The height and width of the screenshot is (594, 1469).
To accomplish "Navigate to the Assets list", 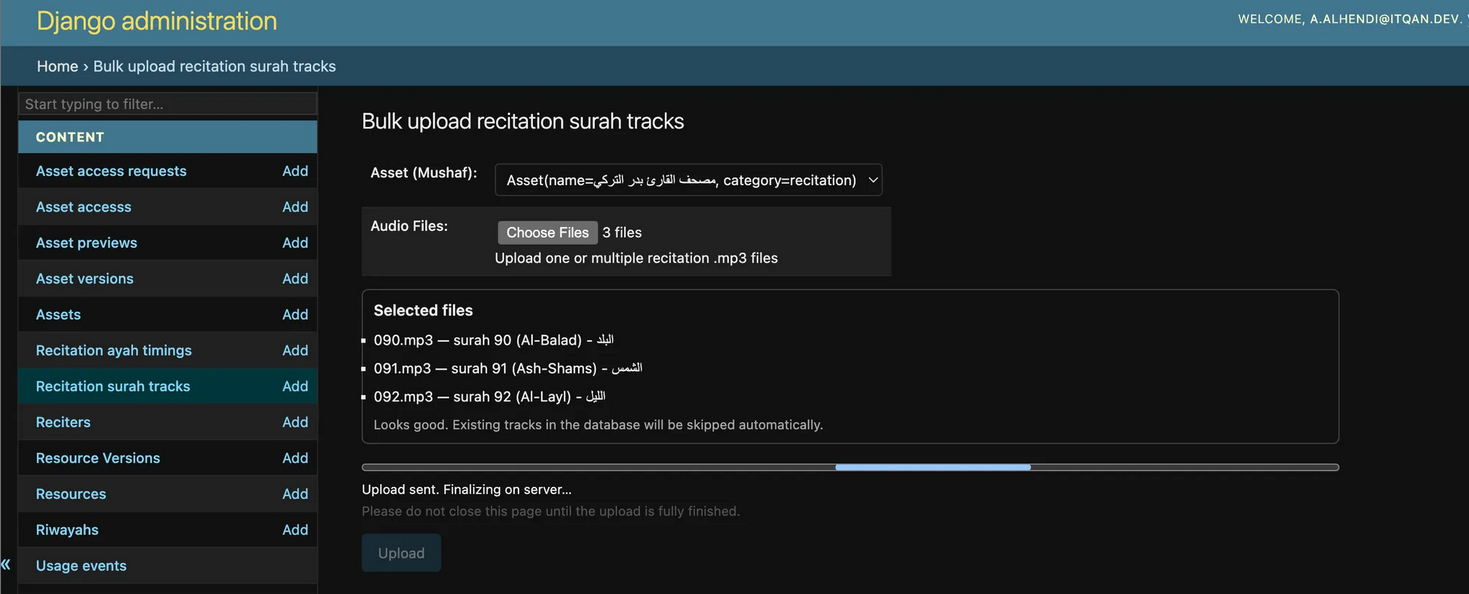I will click(58, 314).
